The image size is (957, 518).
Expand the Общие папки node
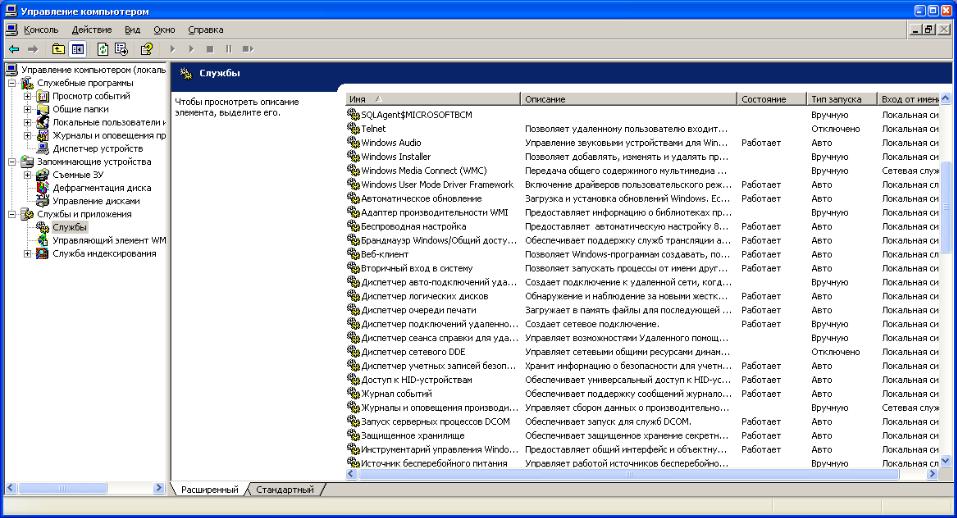pyautogui.click(x=27, y=109)
